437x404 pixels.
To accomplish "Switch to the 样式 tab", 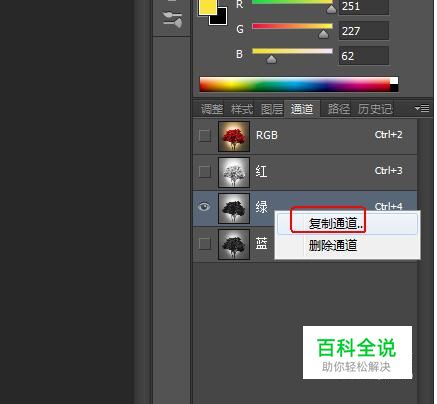I will coord(242,109).
